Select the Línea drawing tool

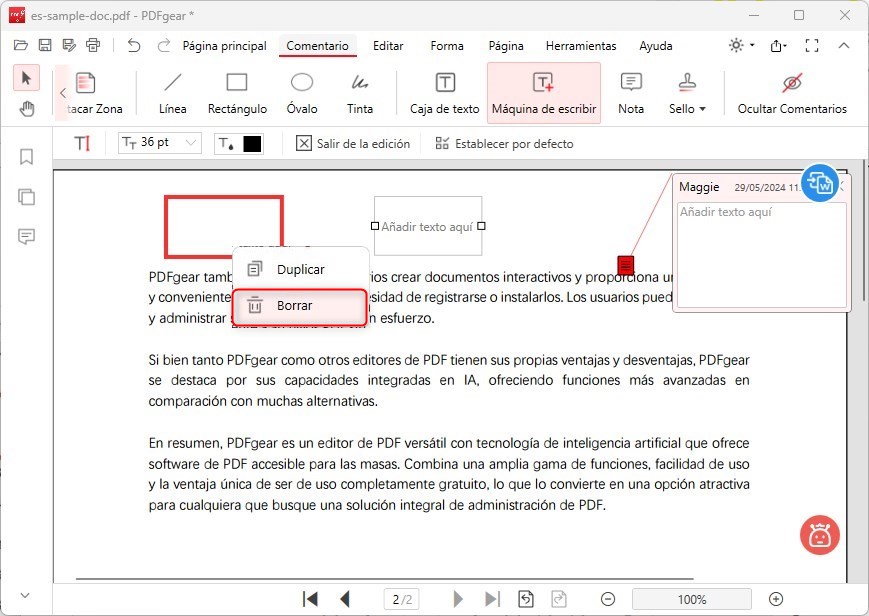172,93
